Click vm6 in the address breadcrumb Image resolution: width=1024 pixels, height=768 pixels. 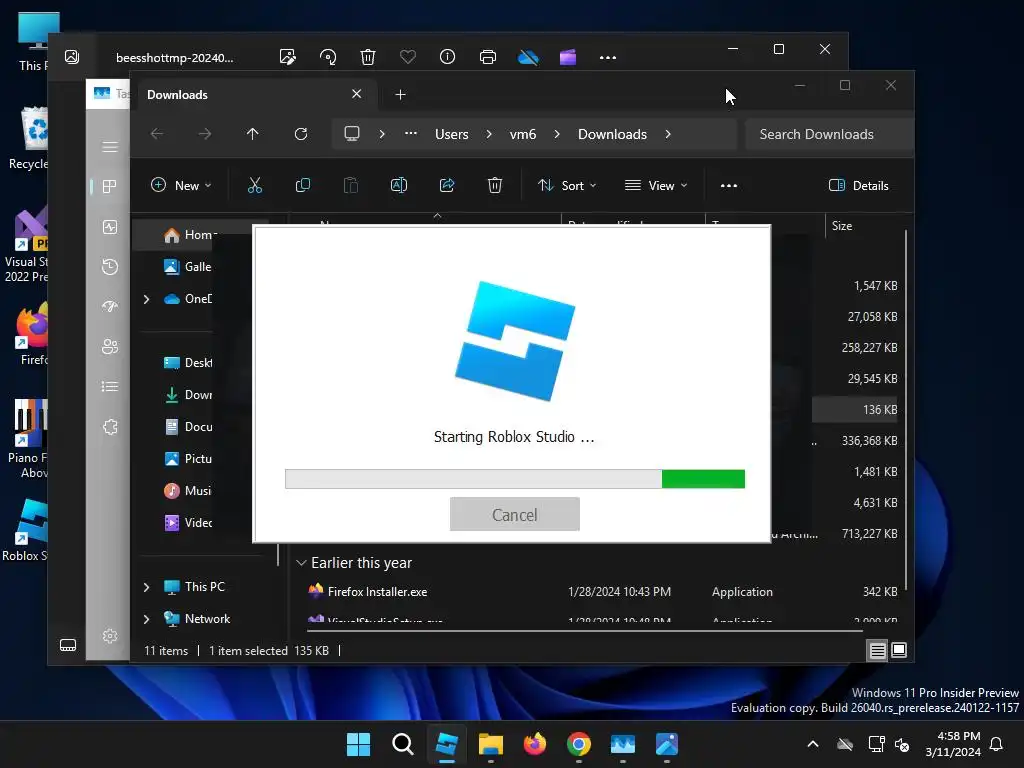click(522, 134)
